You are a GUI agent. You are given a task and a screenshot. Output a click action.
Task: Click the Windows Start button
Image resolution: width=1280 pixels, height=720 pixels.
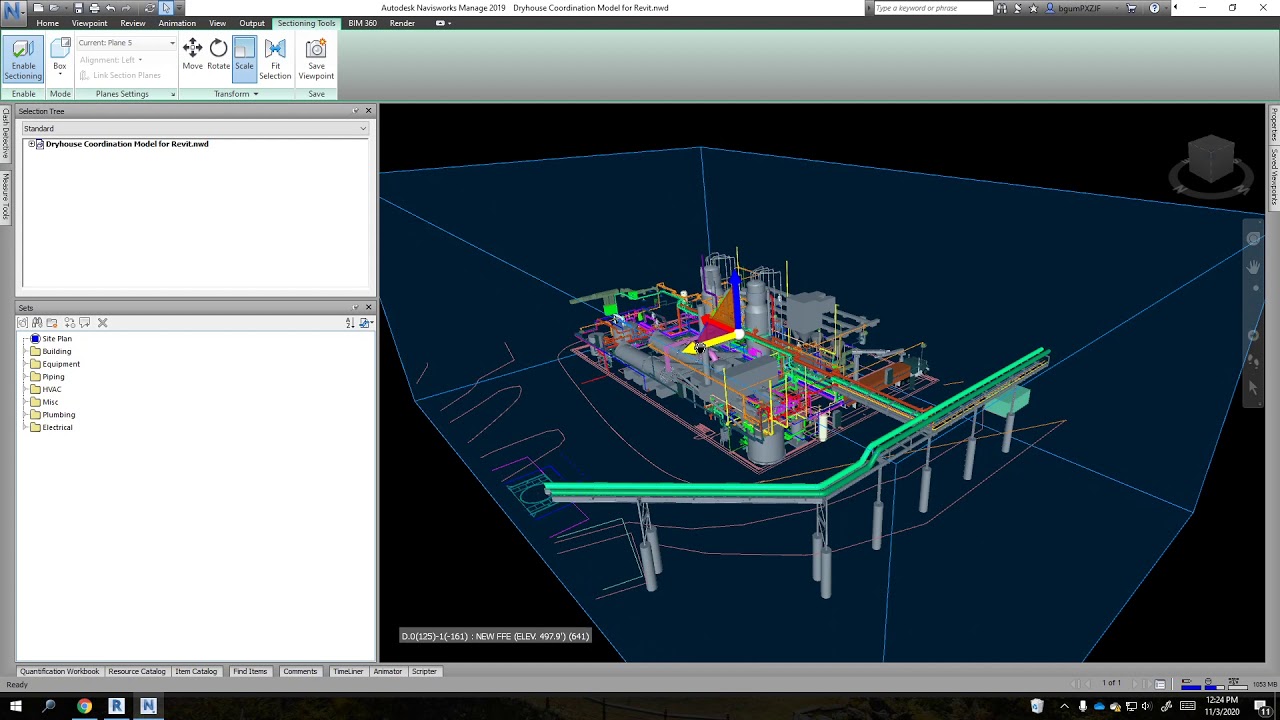click(x=15, y=707)
